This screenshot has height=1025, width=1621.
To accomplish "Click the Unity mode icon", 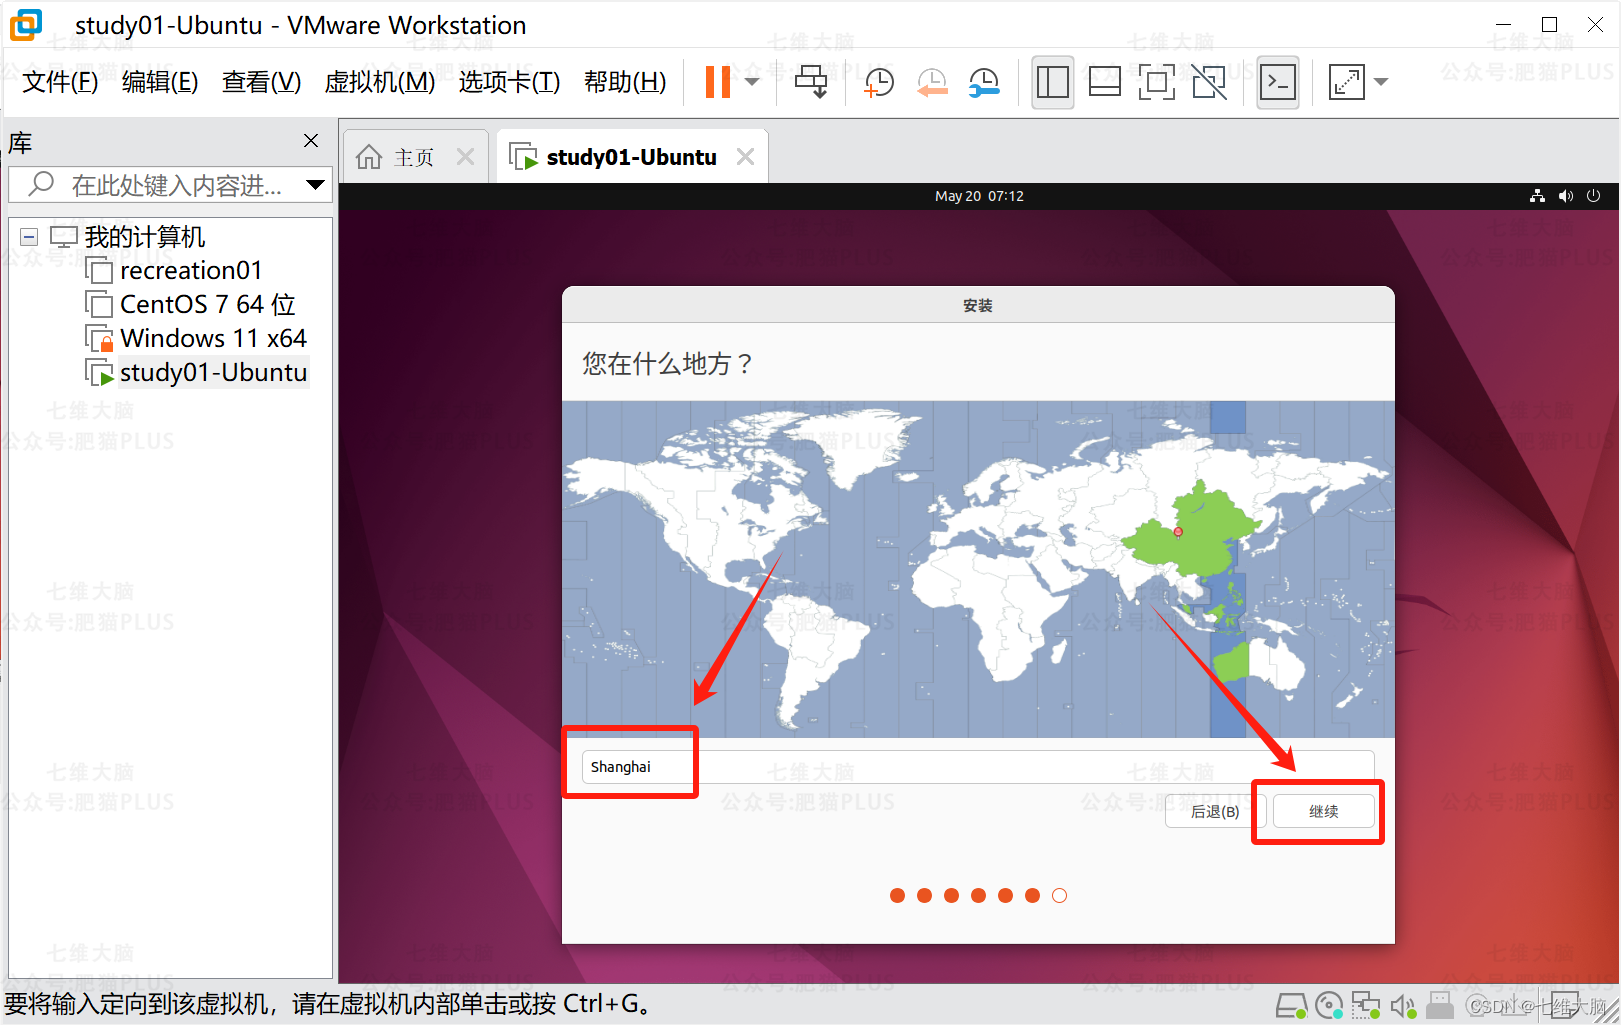I will 1209,82.
